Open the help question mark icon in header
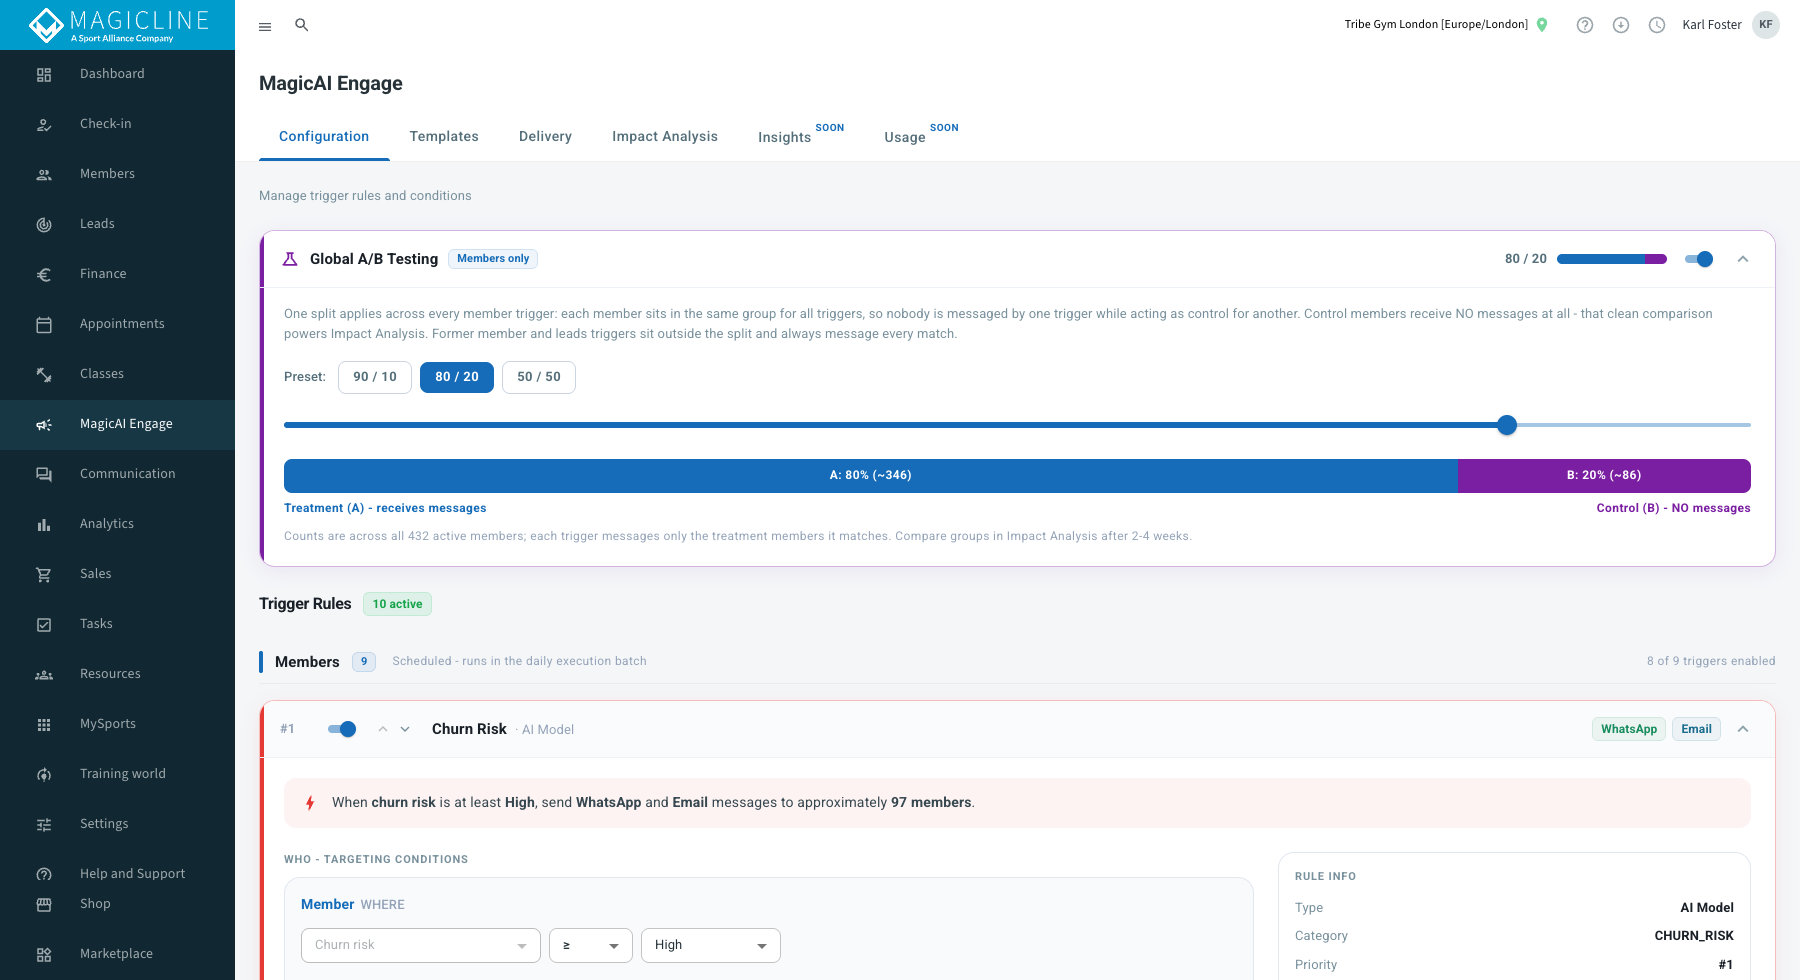1800x980 pixels. point(1585,25)
